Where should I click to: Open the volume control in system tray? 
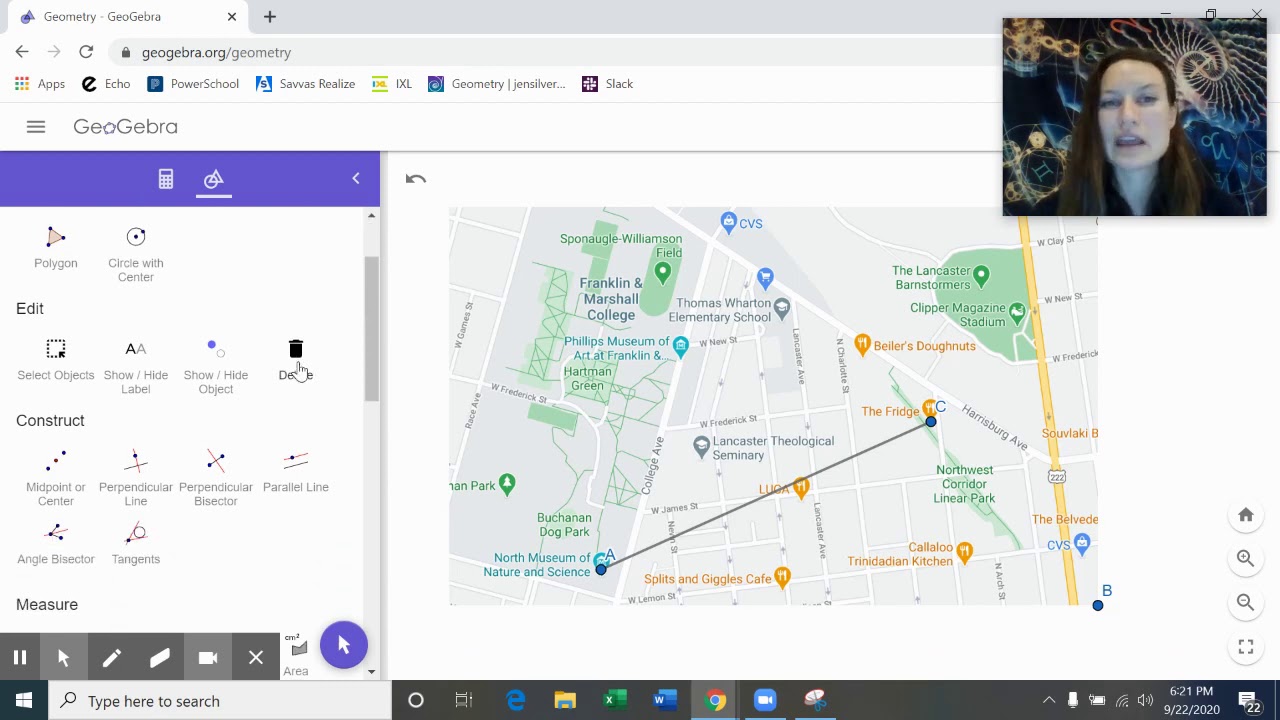pyautogui.click(x=1145, y=701)
